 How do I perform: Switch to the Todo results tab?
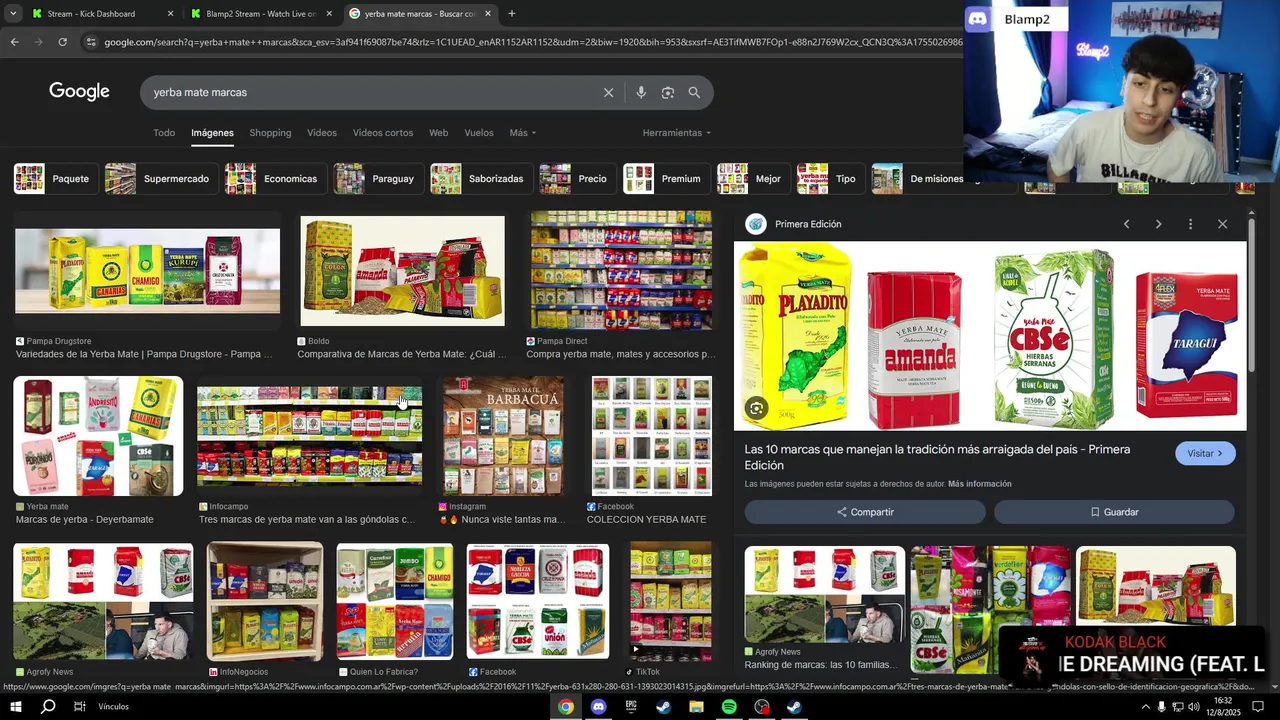click(164, 133)
